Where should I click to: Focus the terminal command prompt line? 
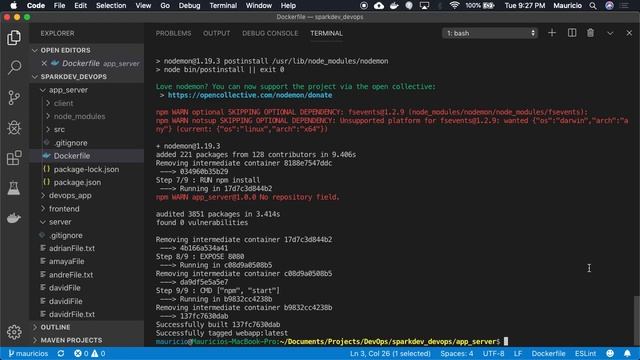331,342
